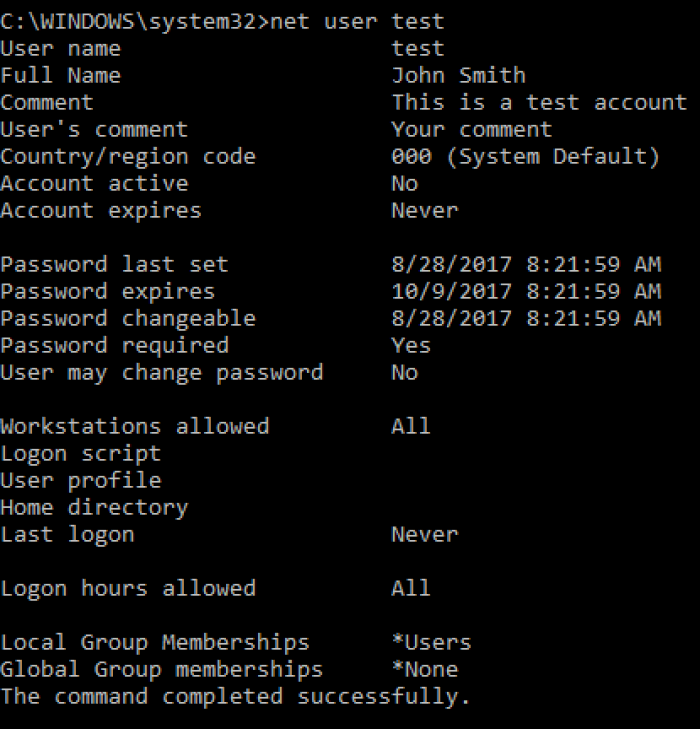
Task: Click the '*None' global group membership
Action: pos(424,669)
